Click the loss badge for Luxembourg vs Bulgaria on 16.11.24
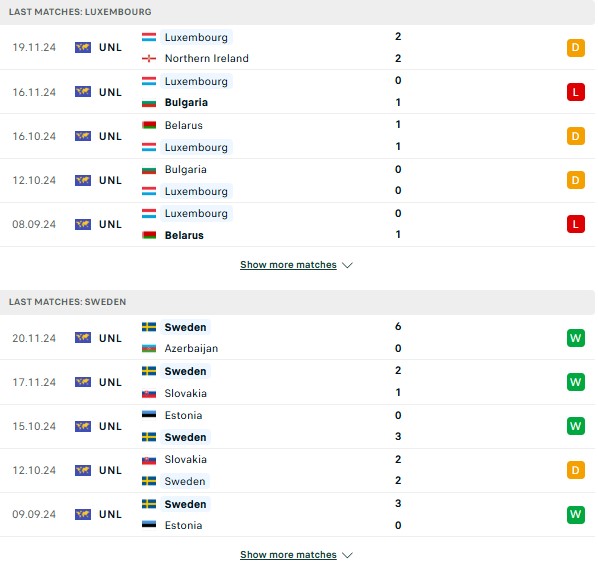This screenshot has height=572, width=598. (575, 92)
